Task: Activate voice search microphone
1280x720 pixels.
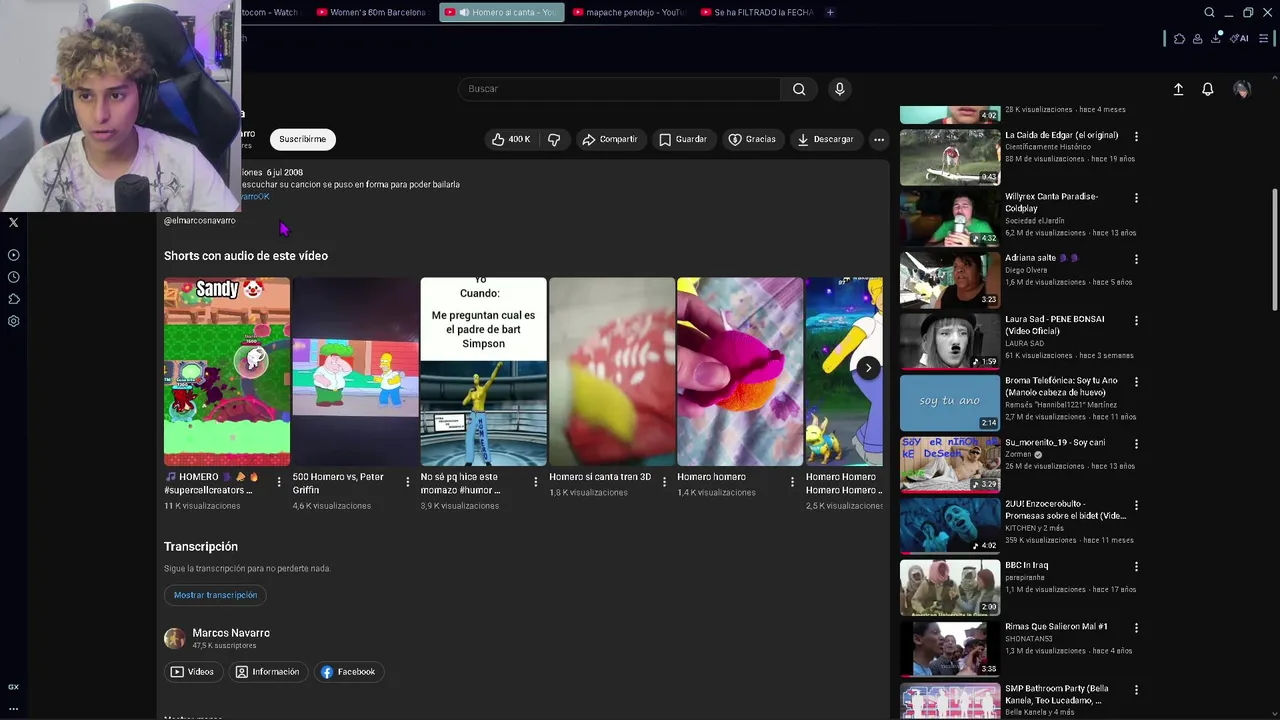Action: (x=840, y=89)
